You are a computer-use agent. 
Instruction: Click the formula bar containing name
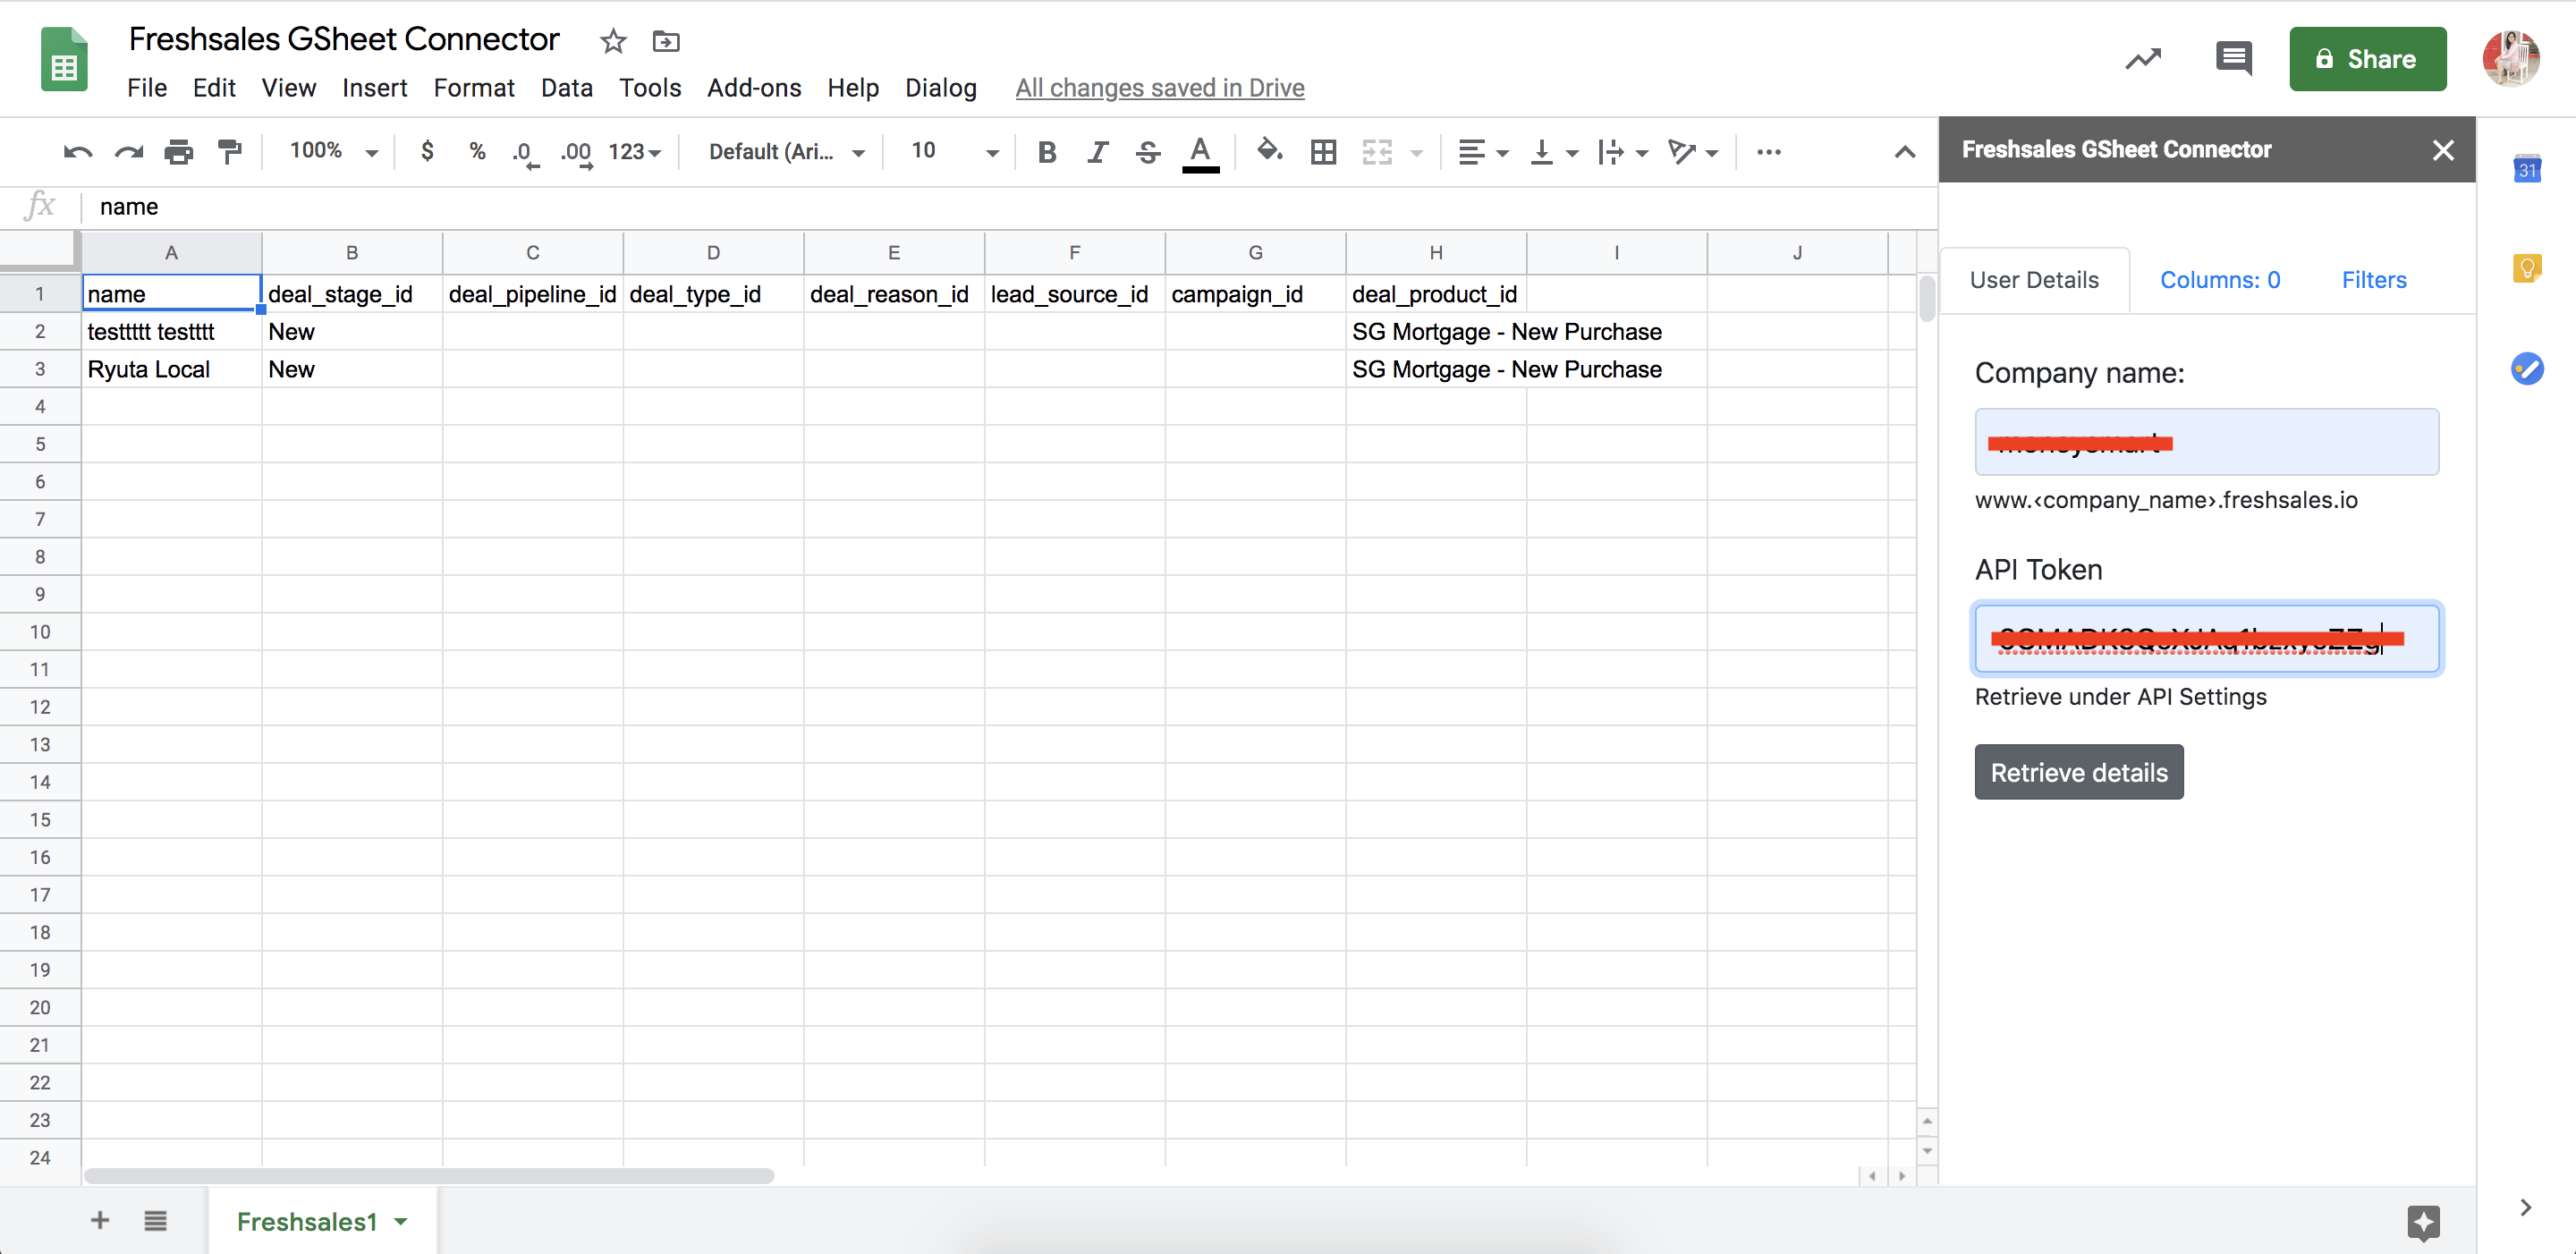[1010, 207]
